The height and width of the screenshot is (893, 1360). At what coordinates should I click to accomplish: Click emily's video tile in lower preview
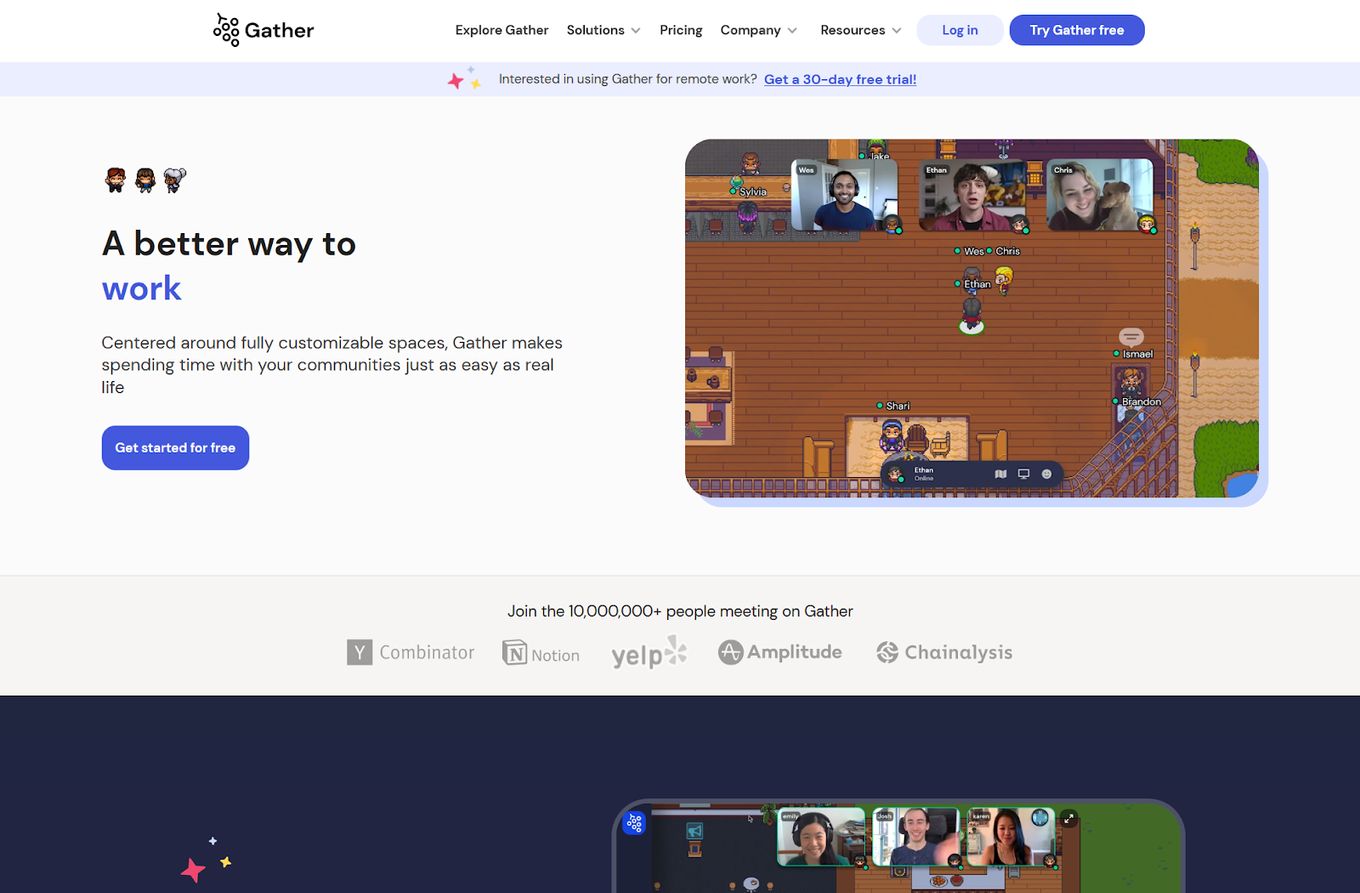(x=822, y=837)
